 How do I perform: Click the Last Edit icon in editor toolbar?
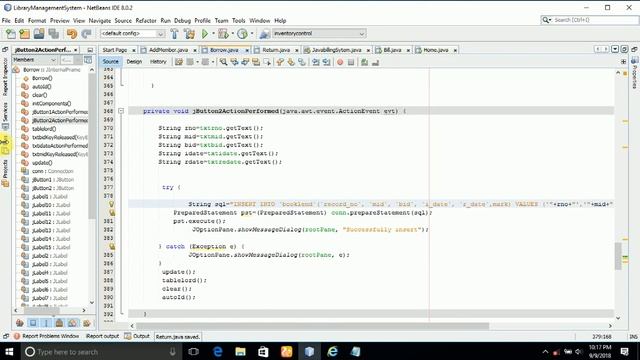pyautogui.click(x=179, y=62)
